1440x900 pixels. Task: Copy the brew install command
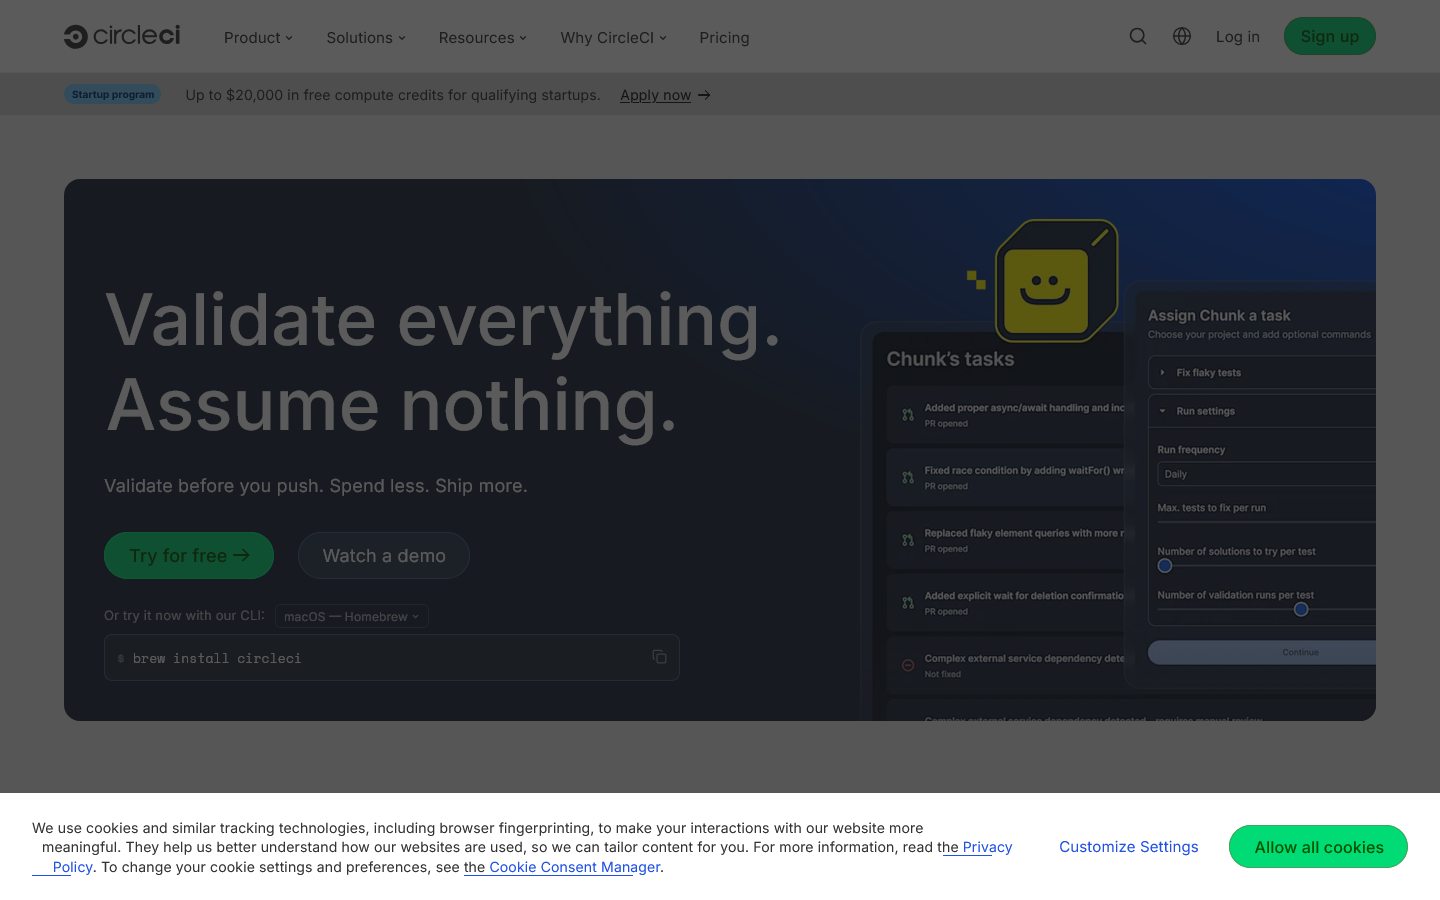[x=659, y=657]
